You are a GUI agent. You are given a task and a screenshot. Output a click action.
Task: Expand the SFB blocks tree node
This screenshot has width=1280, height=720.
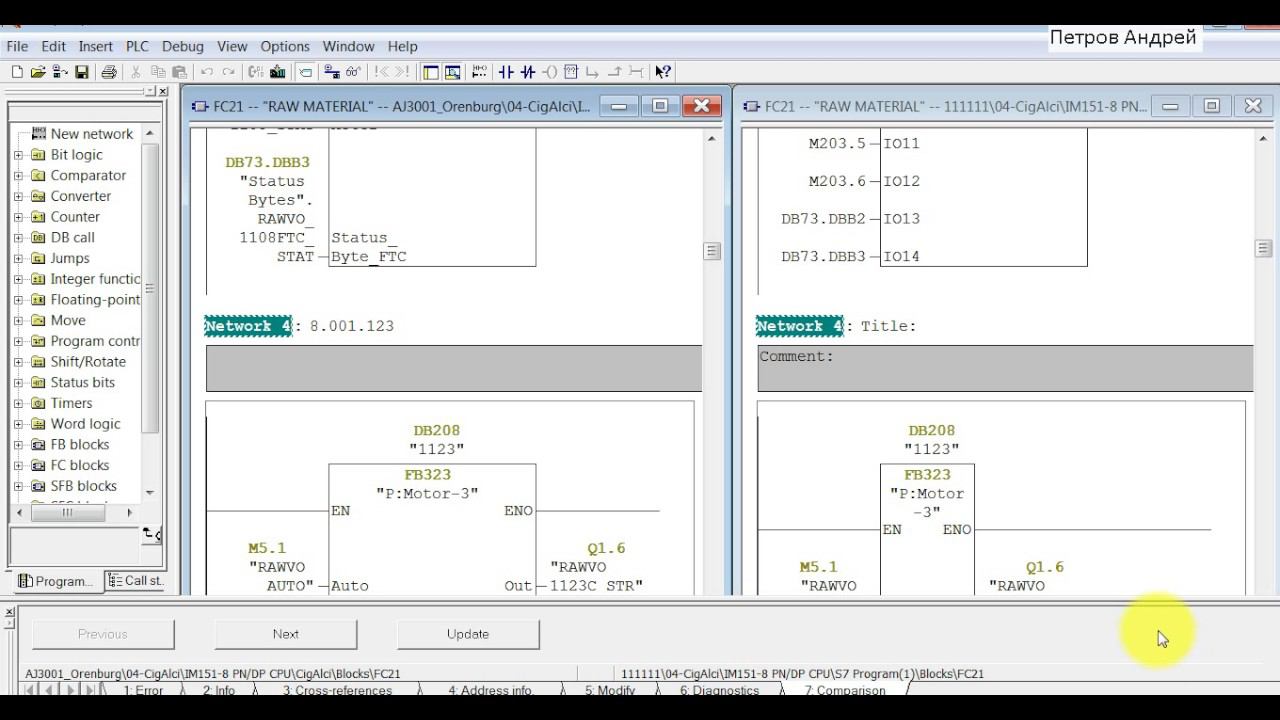tap(18, 486)
